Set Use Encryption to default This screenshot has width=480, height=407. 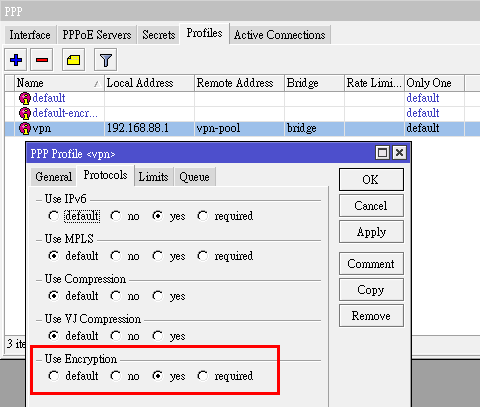coord(53,376)
